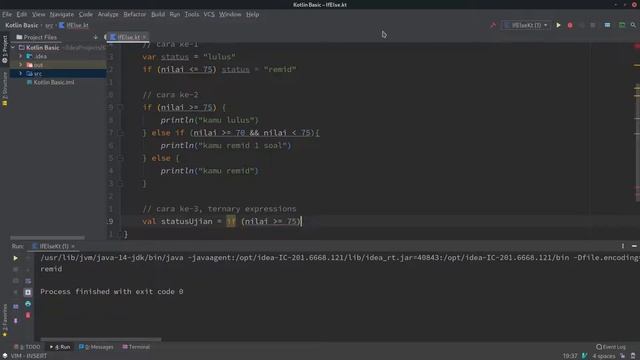Open Search Everywhere magnifier

pos(633,25)
